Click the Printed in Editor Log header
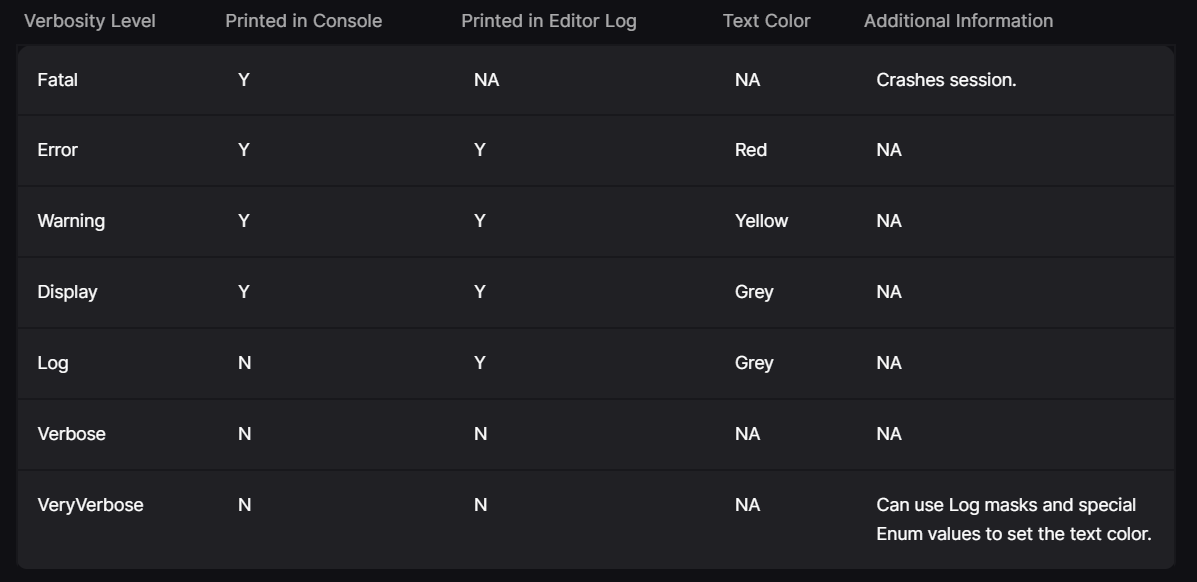 coord(548,21)
